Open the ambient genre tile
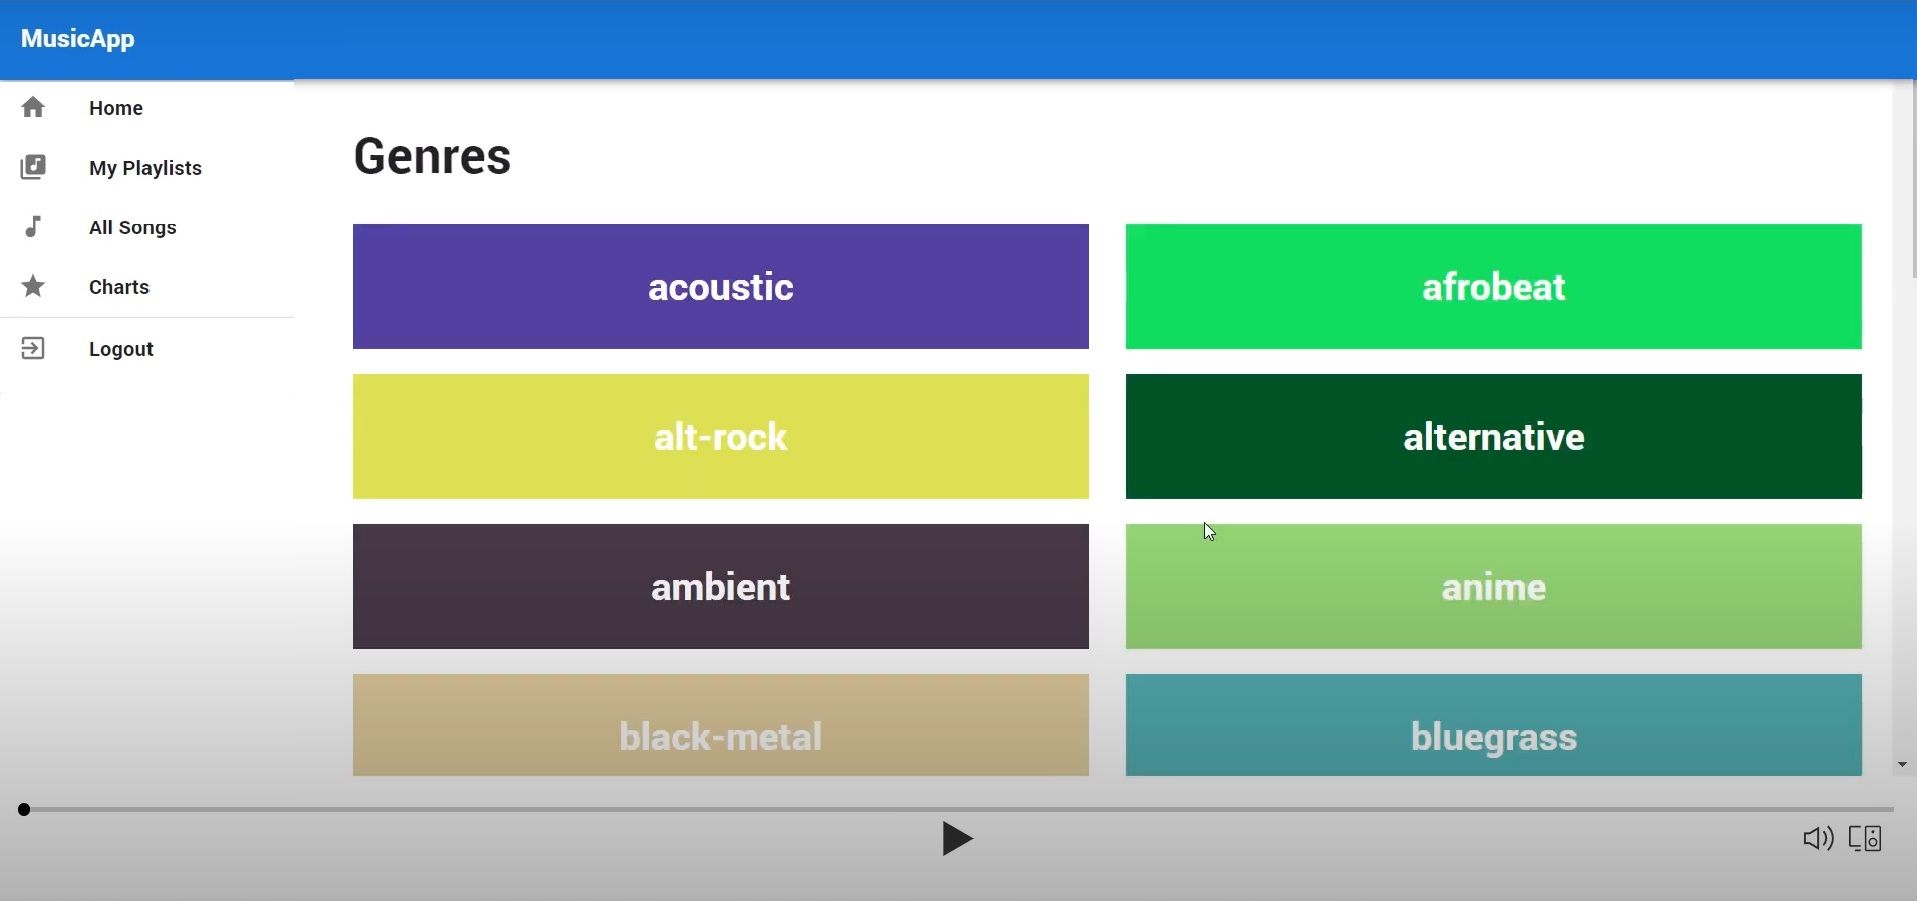The image size is (1917, 901). coord(720,587)
